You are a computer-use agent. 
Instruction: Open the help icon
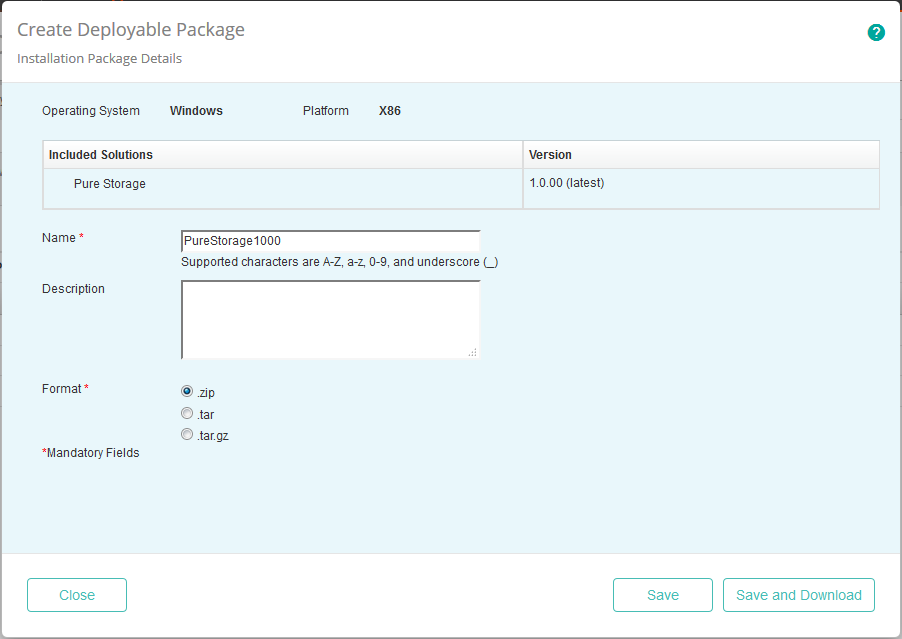876,32
